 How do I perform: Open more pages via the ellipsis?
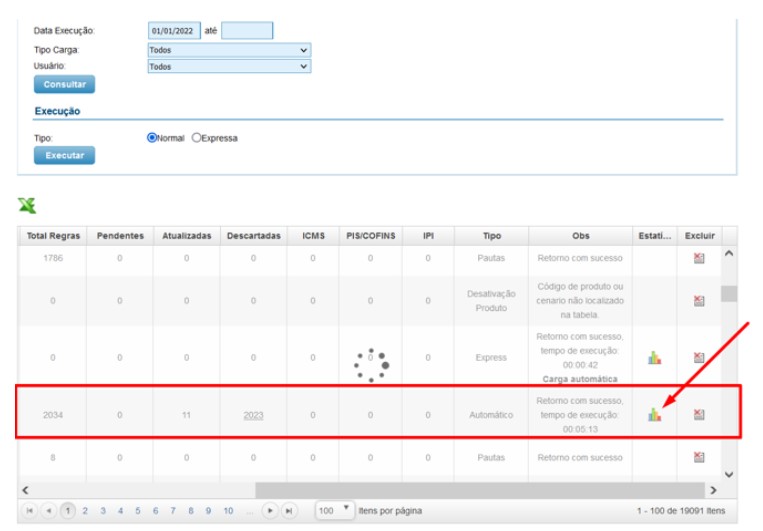250,512
